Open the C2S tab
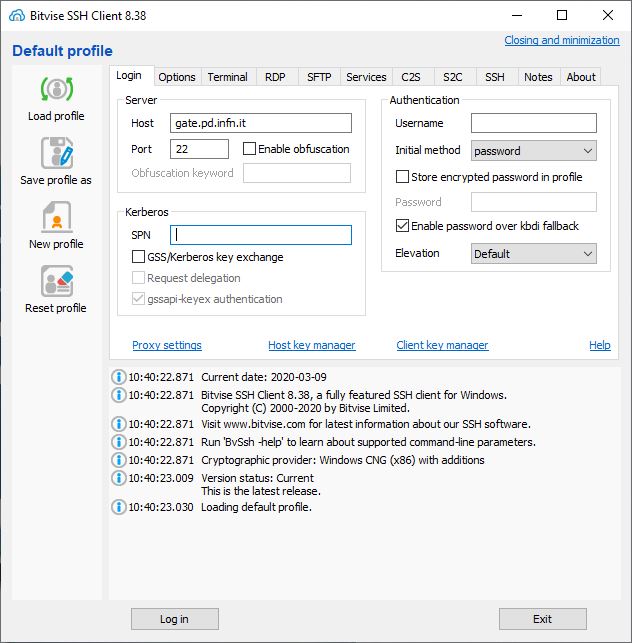The image size is (632, 643). coord(411,77)
